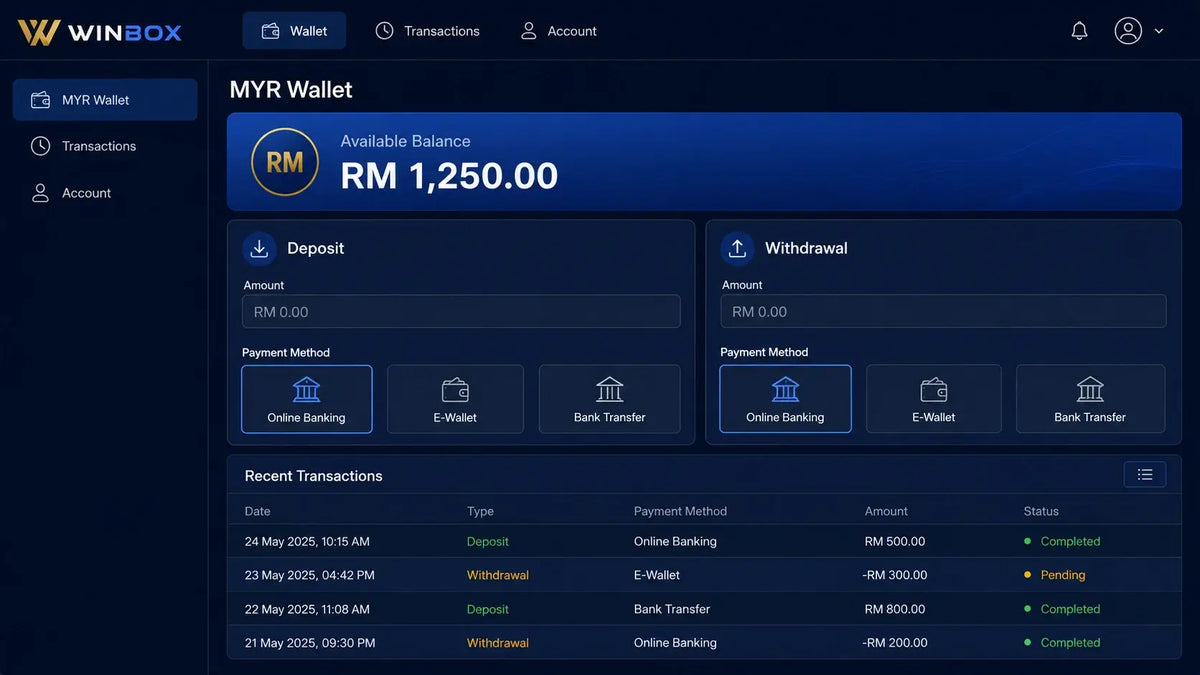Select MYR Wallet in the sidebar

[x=105, y=100]
